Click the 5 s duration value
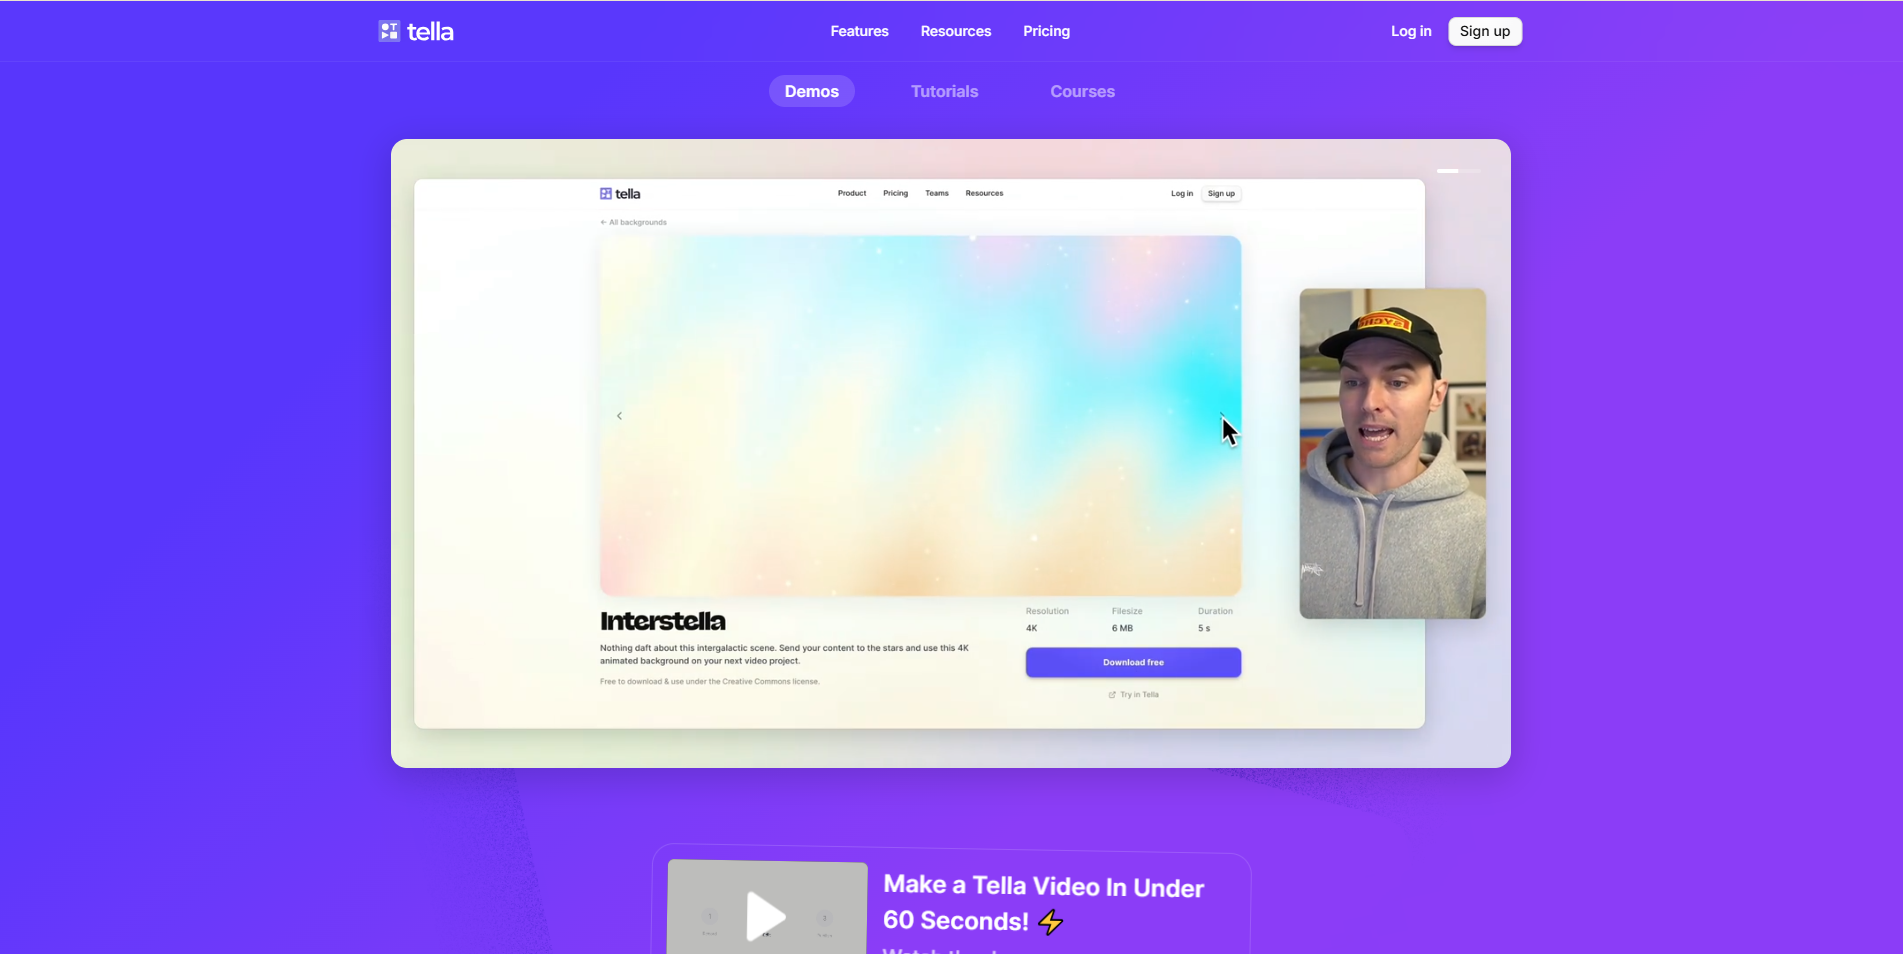1903x954 pixels. (1204, 628)
